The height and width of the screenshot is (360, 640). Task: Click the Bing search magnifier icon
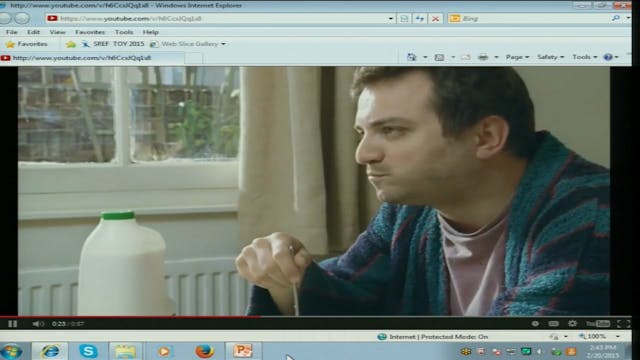(616, 18)
